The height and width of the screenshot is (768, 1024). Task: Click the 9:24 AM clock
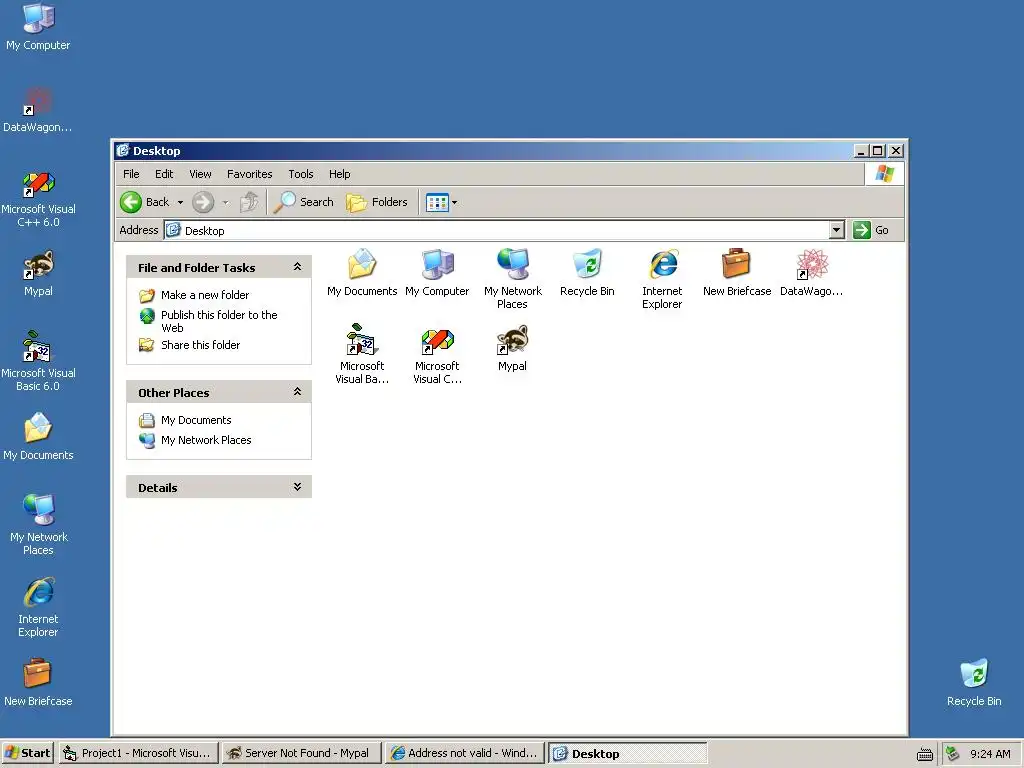click(990, 754)
